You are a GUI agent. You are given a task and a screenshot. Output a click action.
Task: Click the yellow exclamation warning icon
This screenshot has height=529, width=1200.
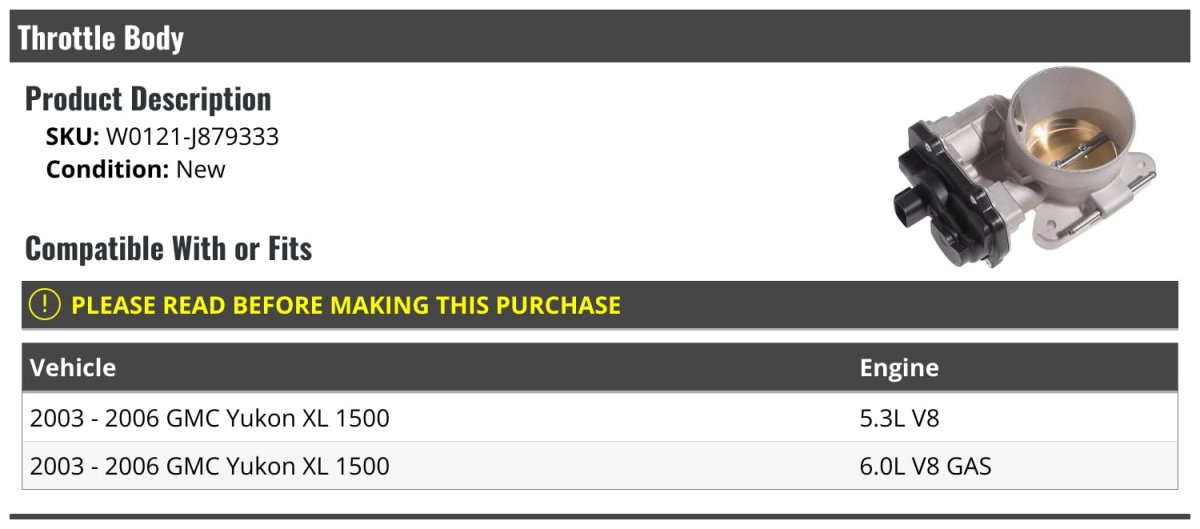(44, 305)
